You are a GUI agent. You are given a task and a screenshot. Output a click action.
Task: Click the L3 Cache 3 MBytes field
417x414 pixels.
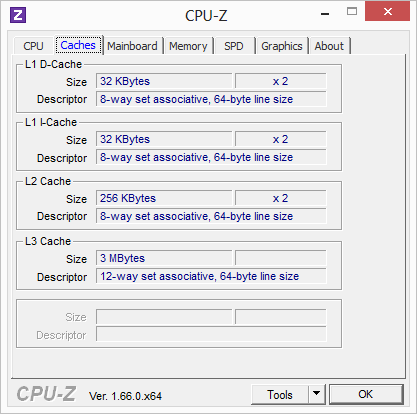click(164, 258)
